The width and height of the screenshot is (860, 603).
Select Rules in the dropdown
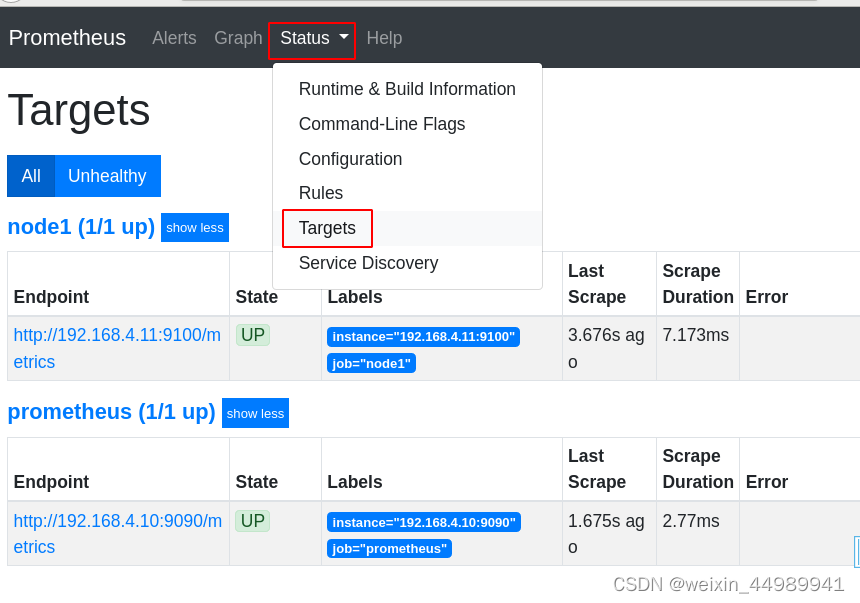pyautogui.click(x=407, y=193)
